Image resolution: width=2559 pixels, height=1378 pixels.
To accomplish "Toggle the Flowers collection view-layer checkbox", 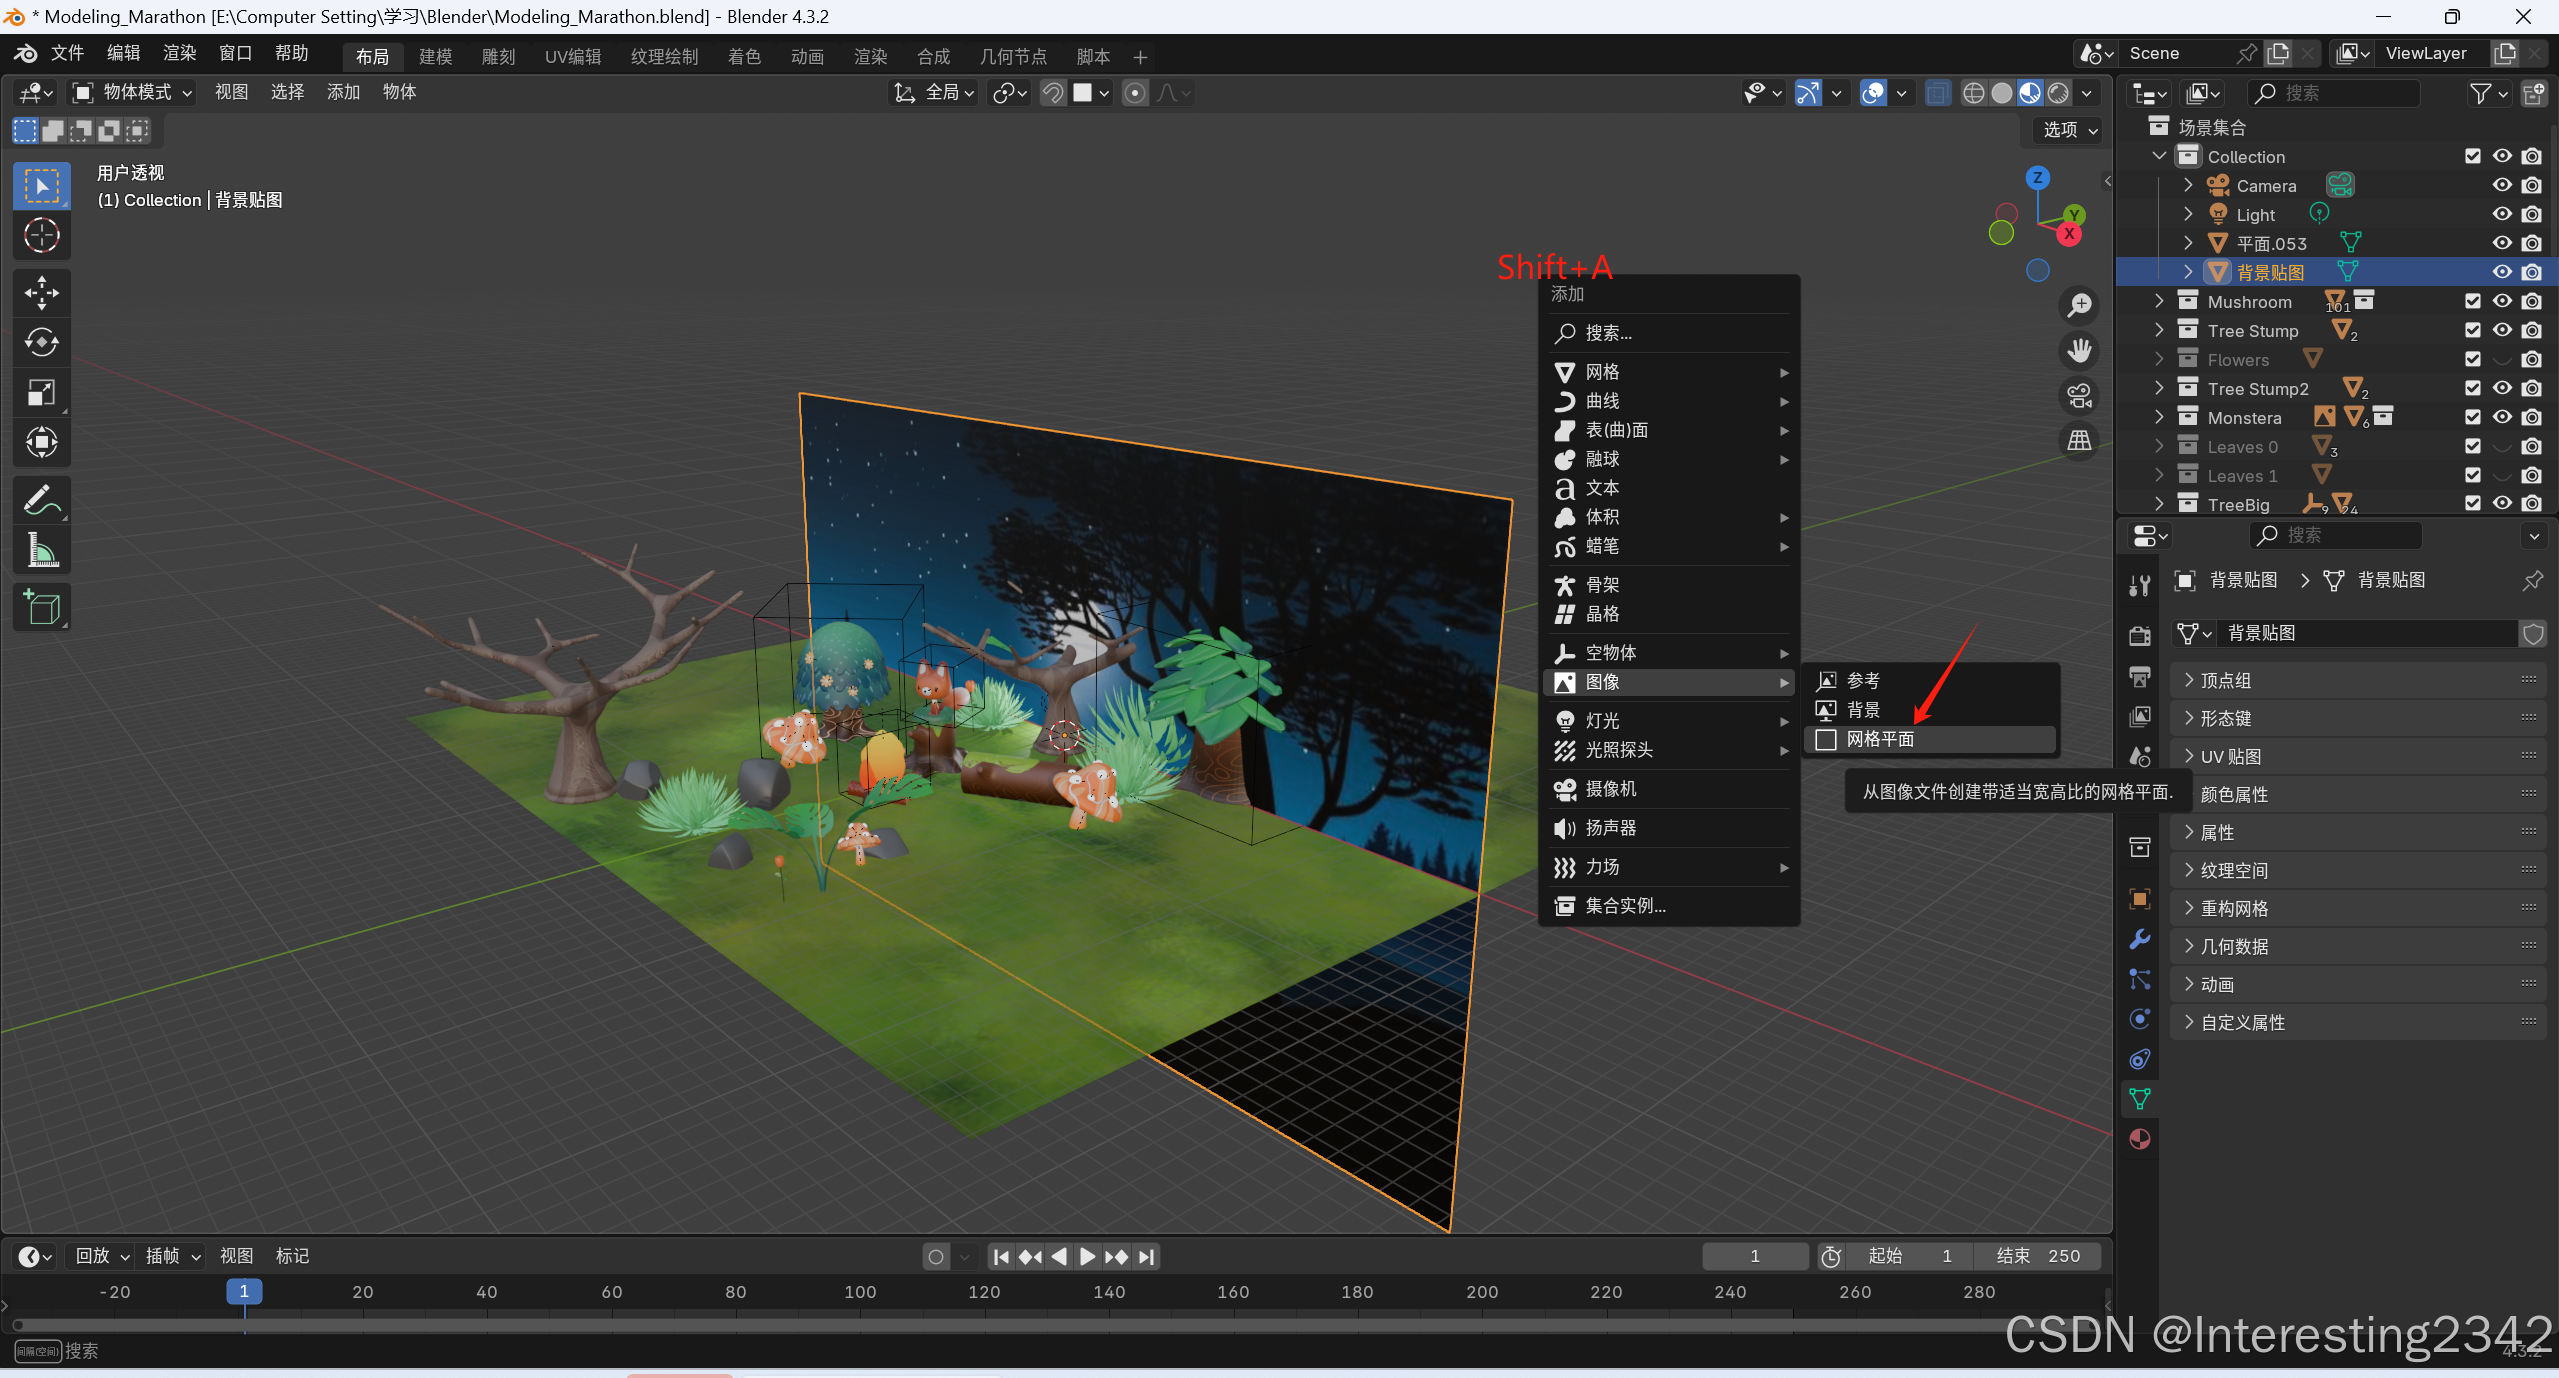I will point(2472,359).
